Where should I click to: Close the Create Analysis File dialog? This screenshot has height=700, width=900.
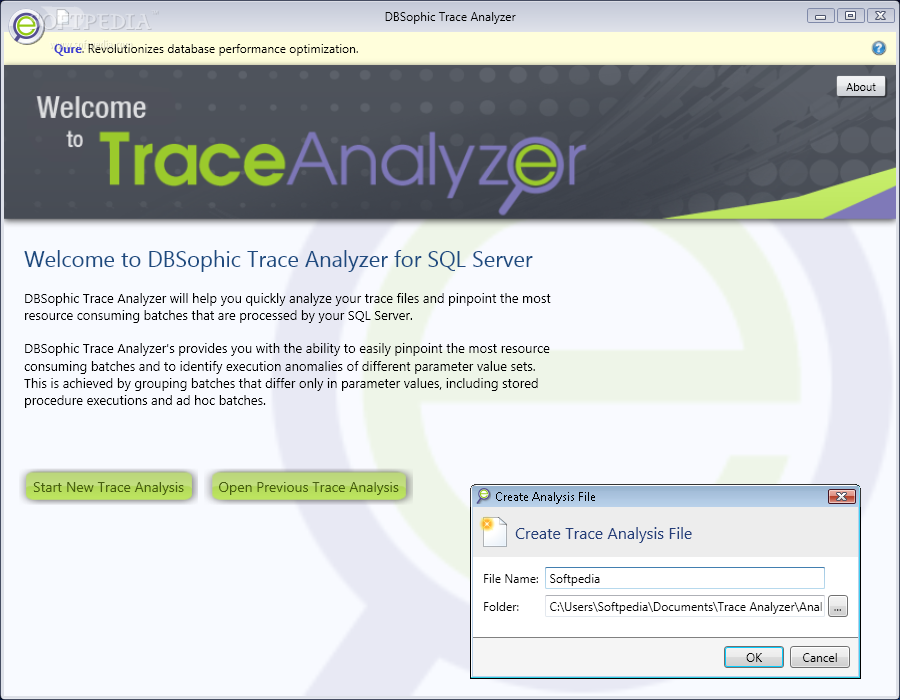841,496
